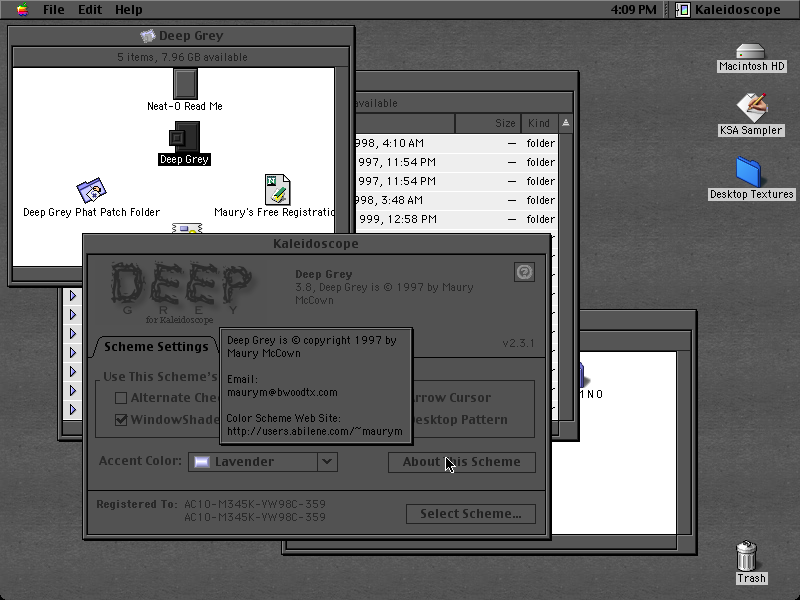
Task: Click the Kind column header in the list window
Action: [539, 123]
